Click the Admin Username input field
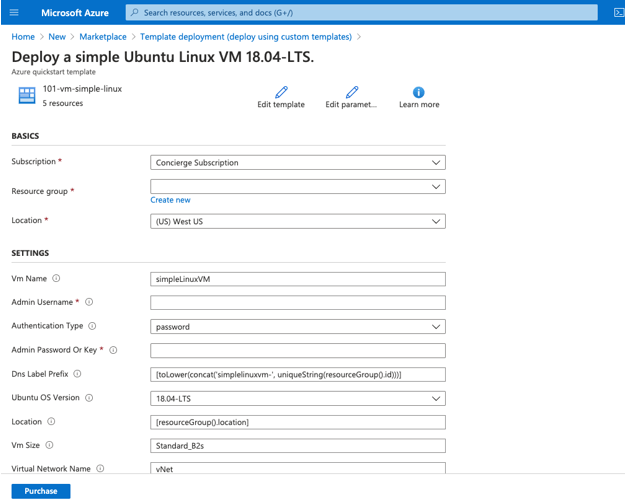Screen dimensions: 625x501 [297, 302]
